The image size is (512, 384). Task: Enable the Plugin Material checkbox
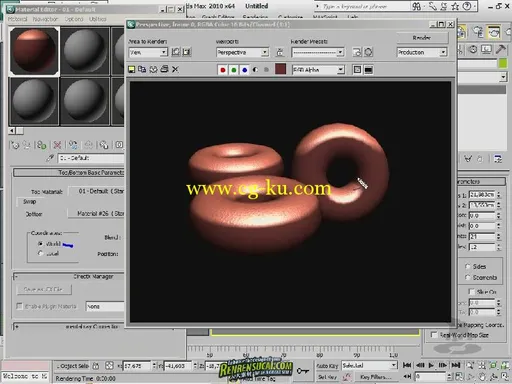(x=19, y=306)
